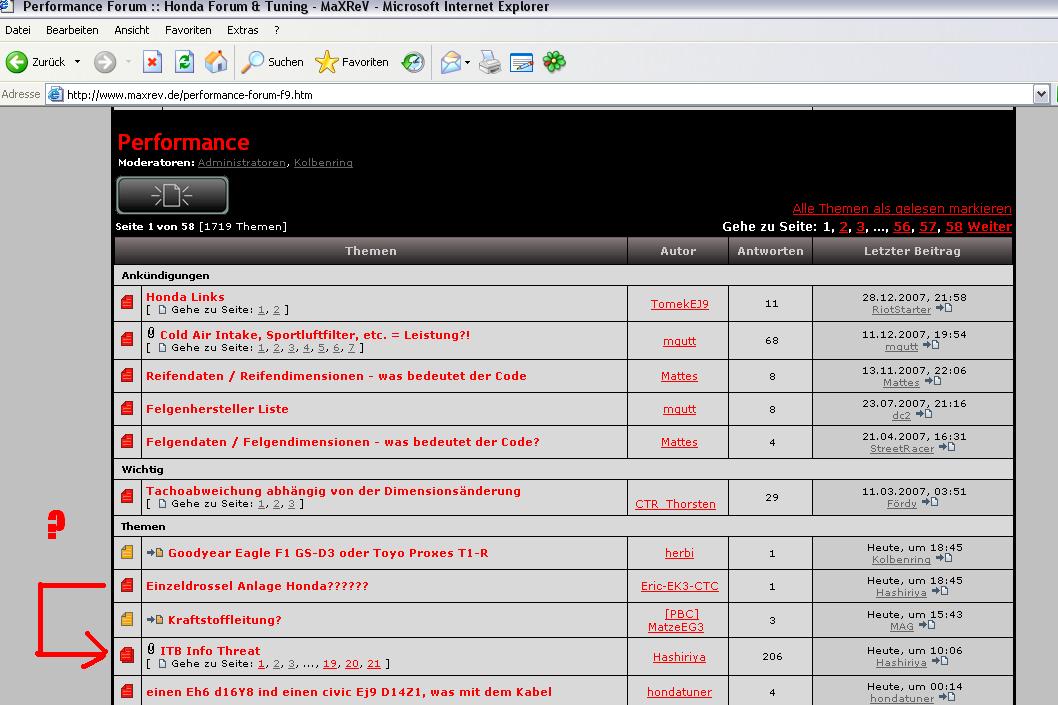Jump to last post in Kraftstoffleitung row
This screenshot has height=705, width=1058.
pyautogui.click(x=927, y=625)
